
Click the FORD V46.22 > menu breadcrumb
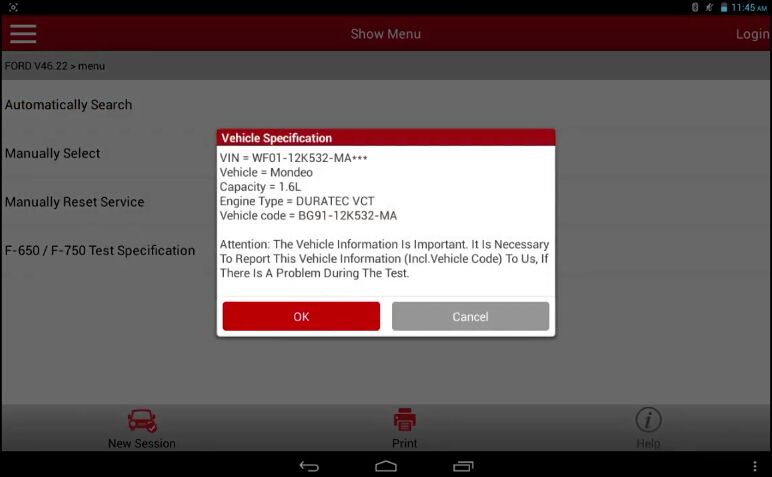pos(55,66)
